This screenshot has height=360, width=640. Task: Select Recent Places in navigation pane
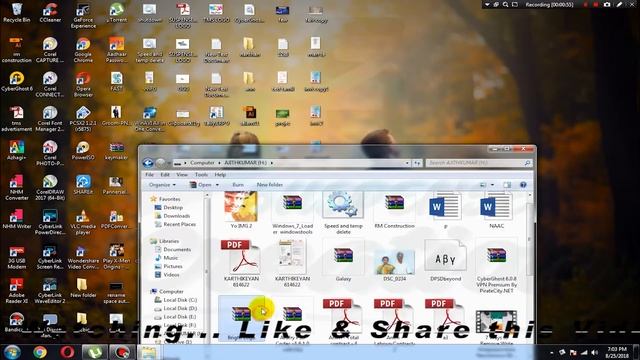(x=179, y=224)
